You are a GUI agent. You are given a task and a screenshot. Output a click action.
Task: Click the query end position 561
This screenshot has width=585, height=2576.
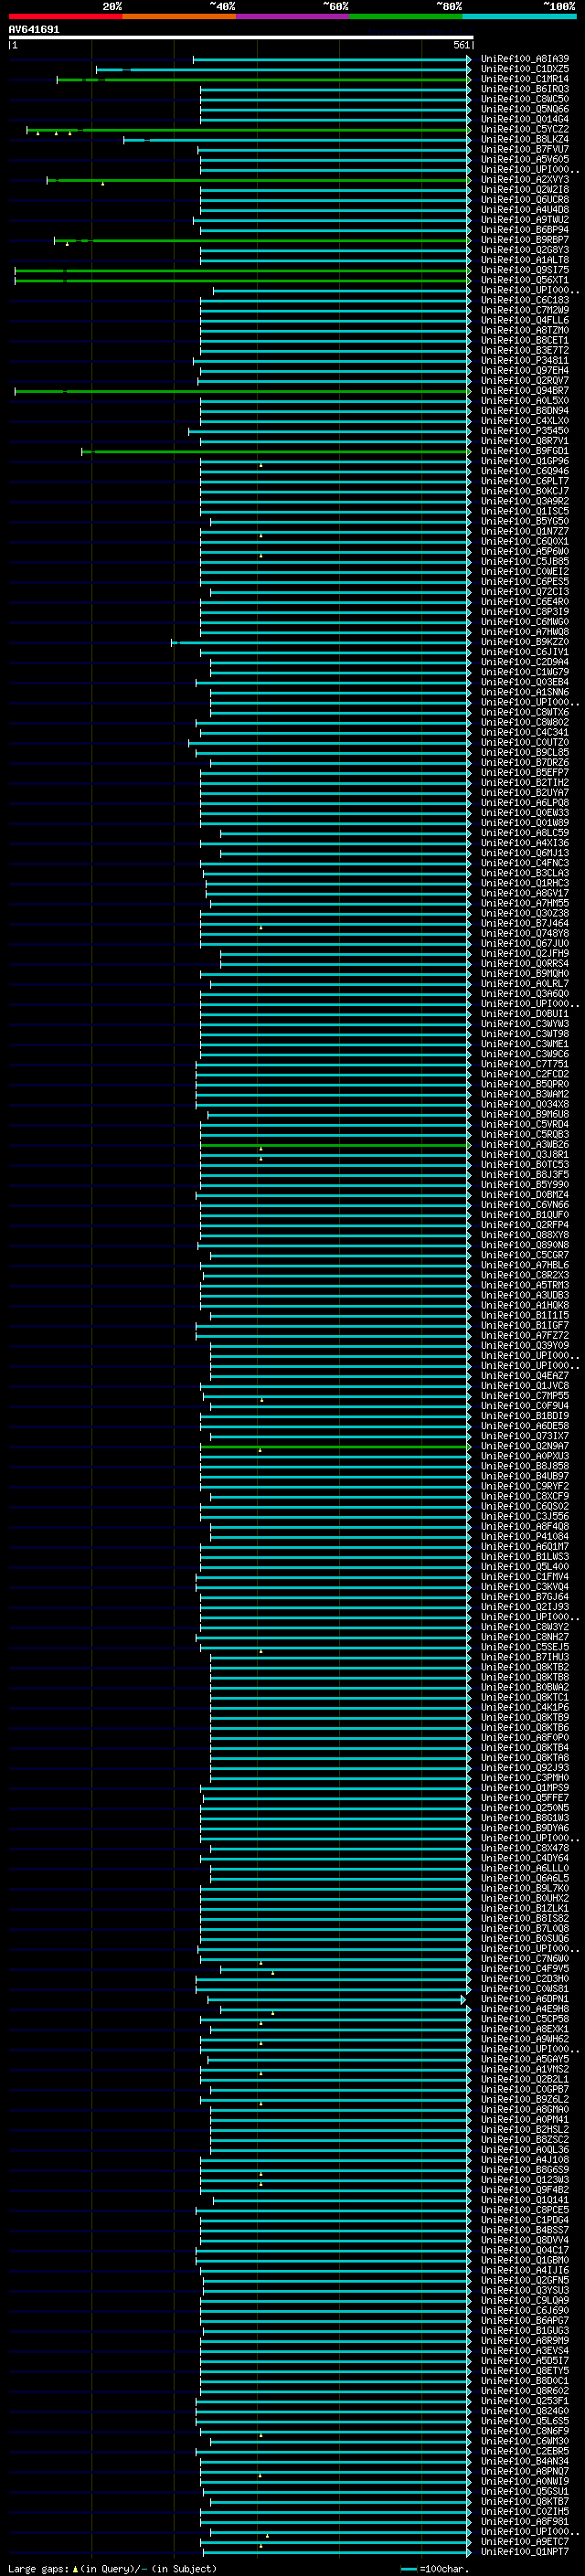click(x=461, y=45)
